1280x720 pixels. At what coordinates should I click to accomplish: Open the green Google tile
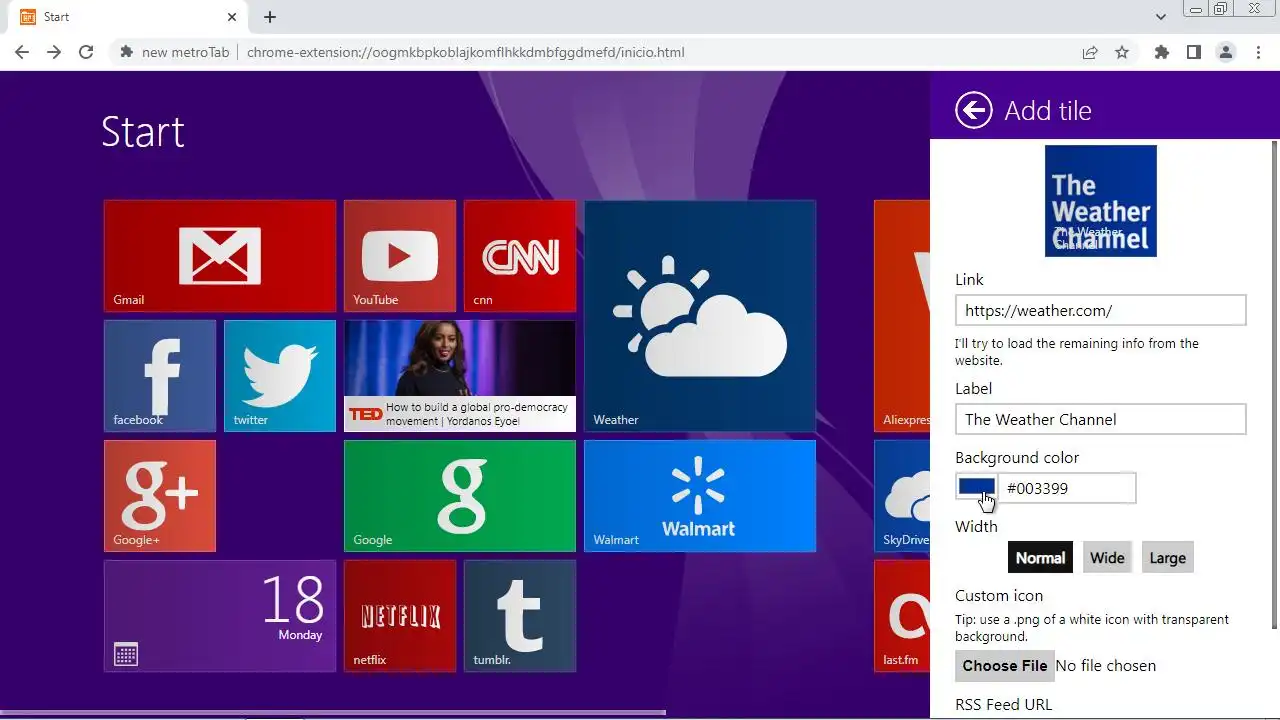460,496
